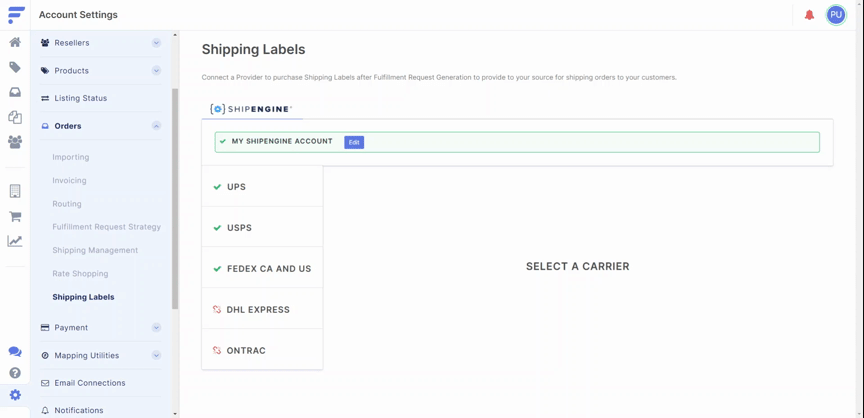The height and width of the screenshot is (418, 864).
Task: Open the home icon in left rail
Action: click(x=15, y=42)
